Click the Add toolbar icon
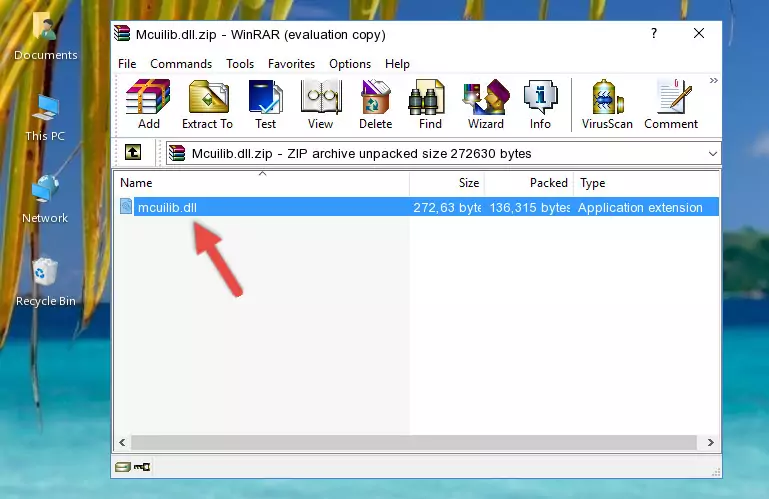The height and width of the screenshot is (499, 769). click(148, 104)
